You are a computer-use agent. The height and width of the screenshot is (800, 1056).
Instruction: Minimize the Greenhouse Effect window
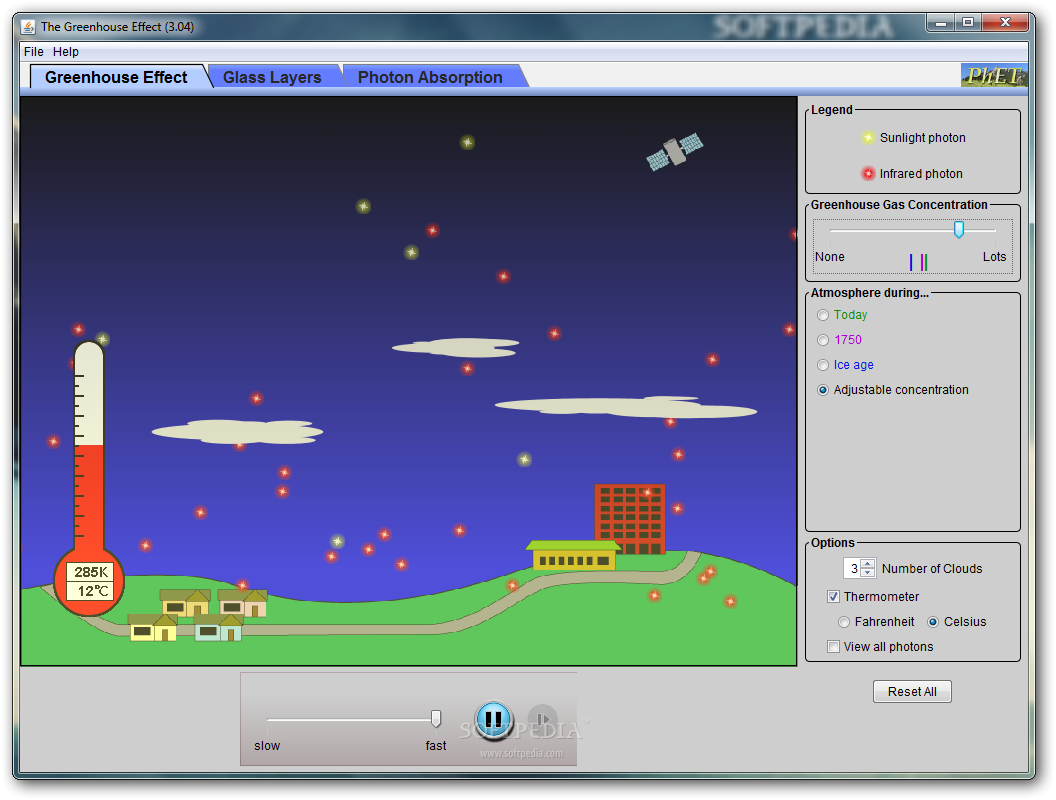pyautogui.click(x=941, y=23)
